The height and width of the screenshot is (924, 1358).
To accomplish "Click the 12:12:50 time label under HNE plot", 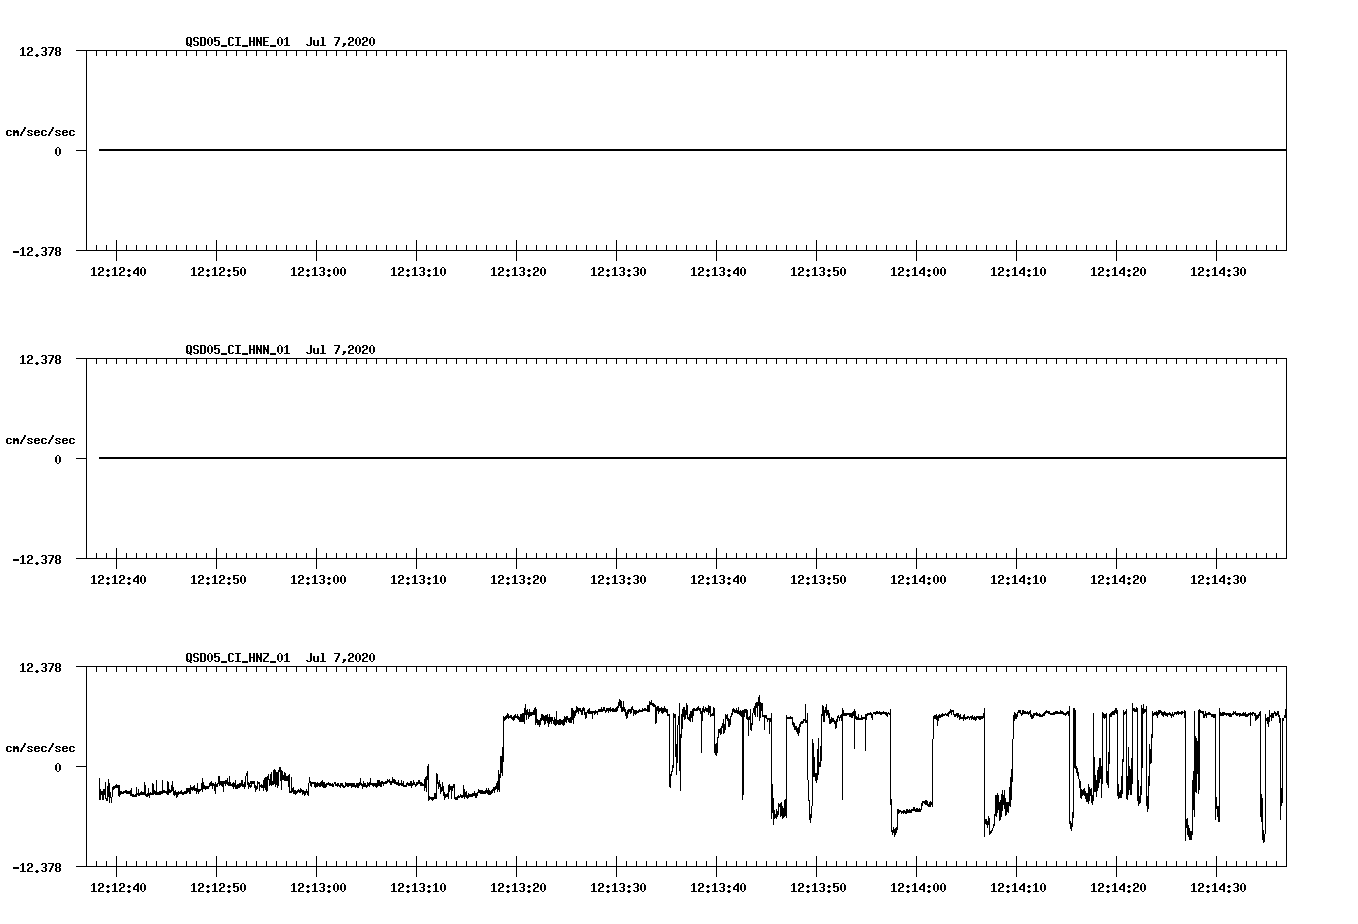I will (218, 272).
